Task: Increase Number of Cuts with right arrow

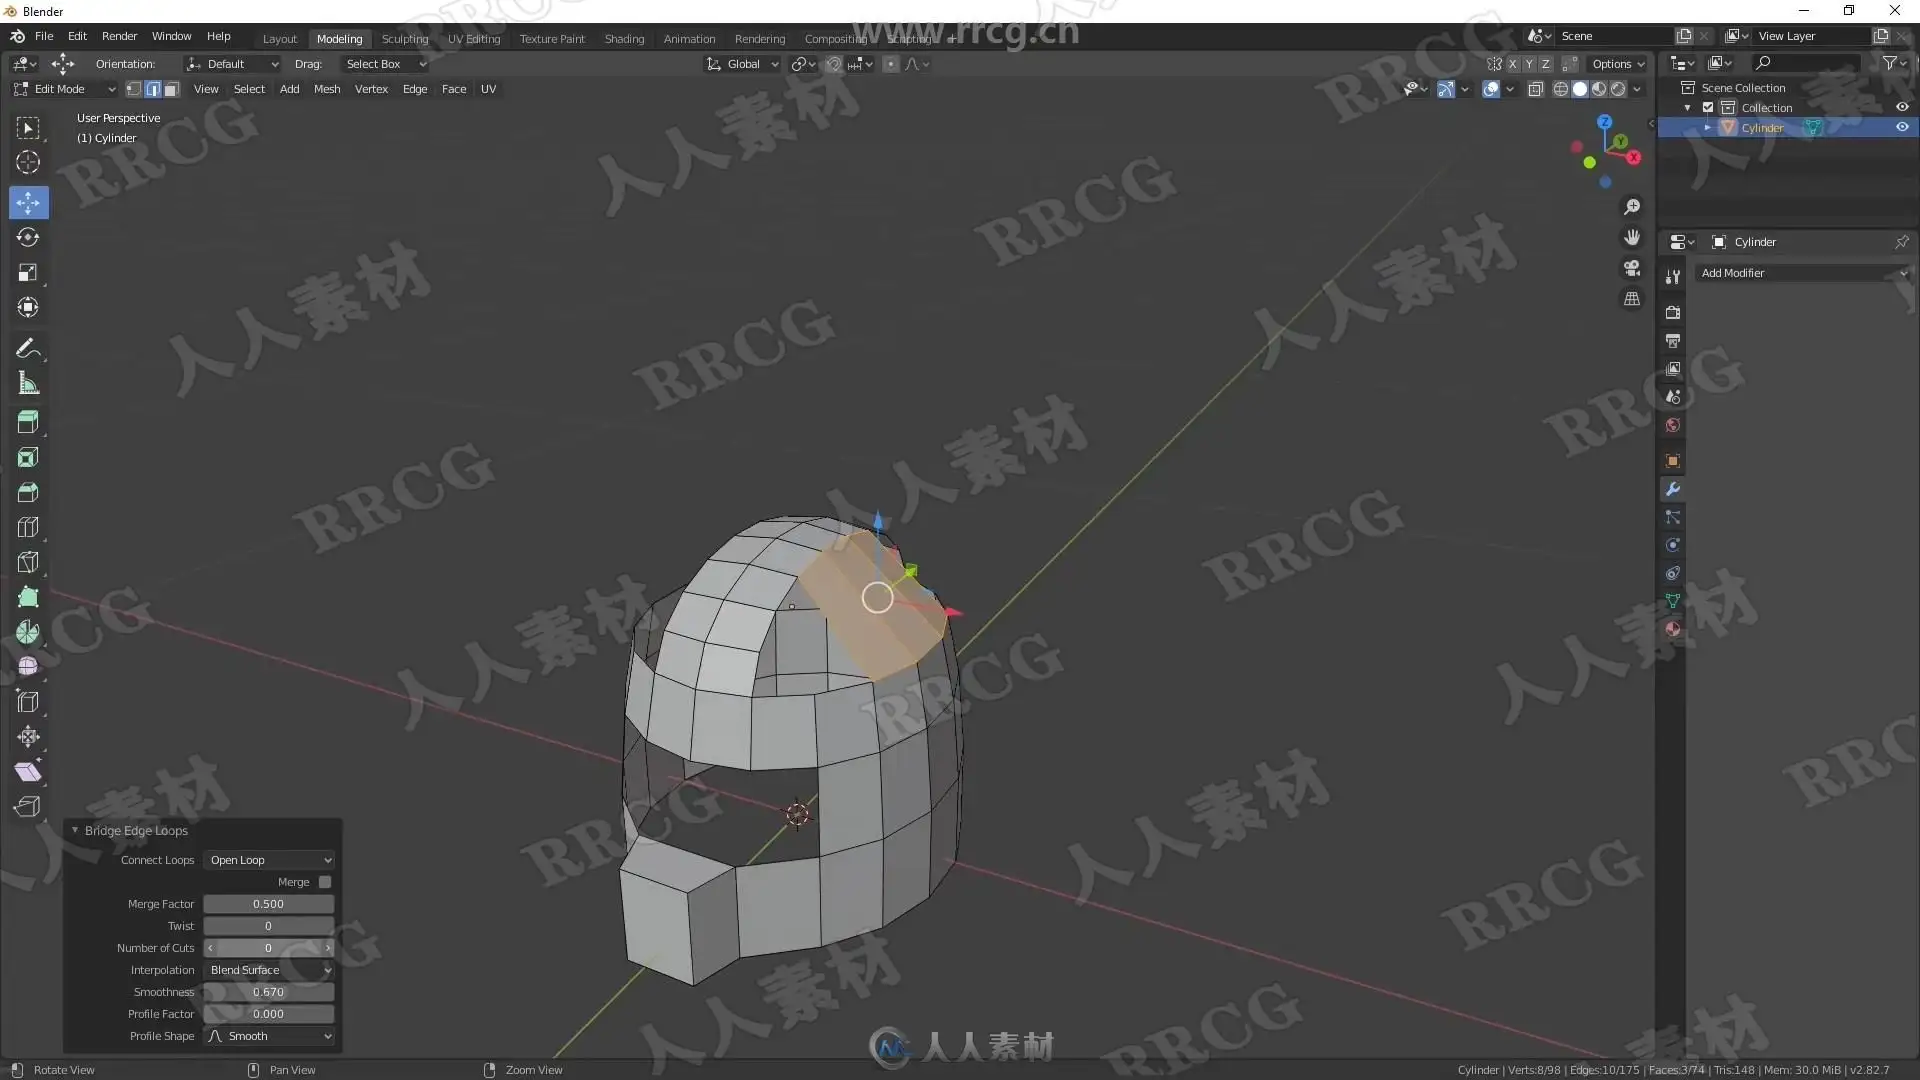Action: 327,948
